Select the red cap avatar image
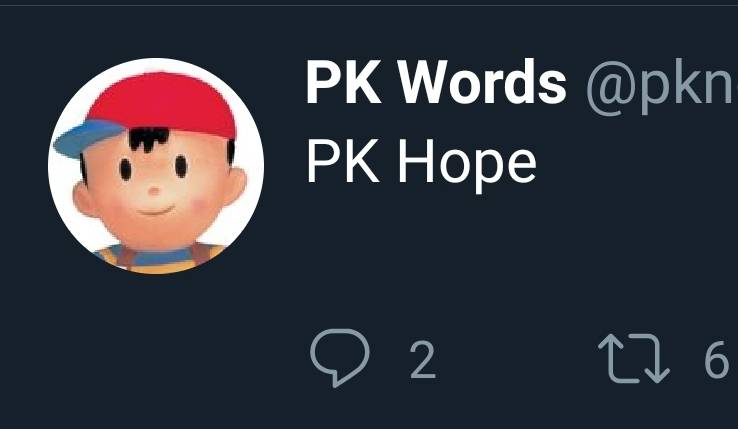Screen dimensions: 738x429 pos(156,166)
